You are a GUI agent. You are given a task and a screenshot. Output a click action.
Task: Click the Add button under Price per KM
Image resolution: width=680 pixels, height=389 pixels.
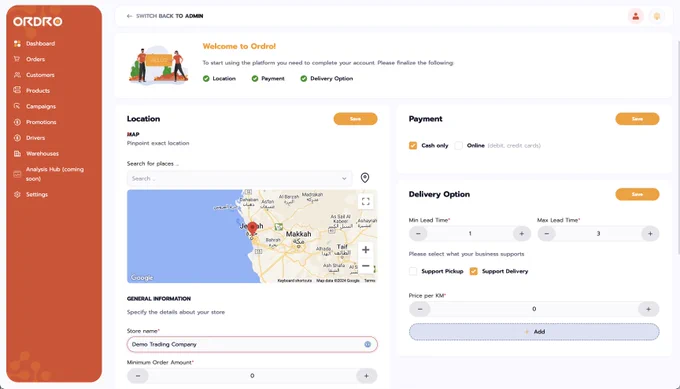click(534, 332)
